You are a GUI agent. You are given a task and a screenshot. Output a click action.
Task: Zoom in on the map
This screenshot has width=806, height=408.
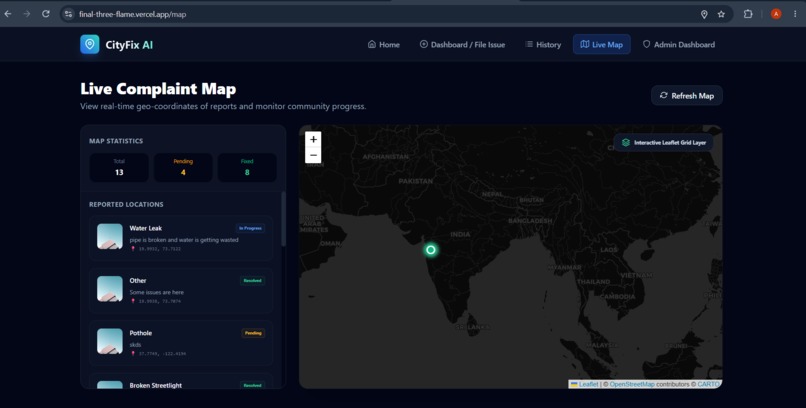(x=313, y=139)
